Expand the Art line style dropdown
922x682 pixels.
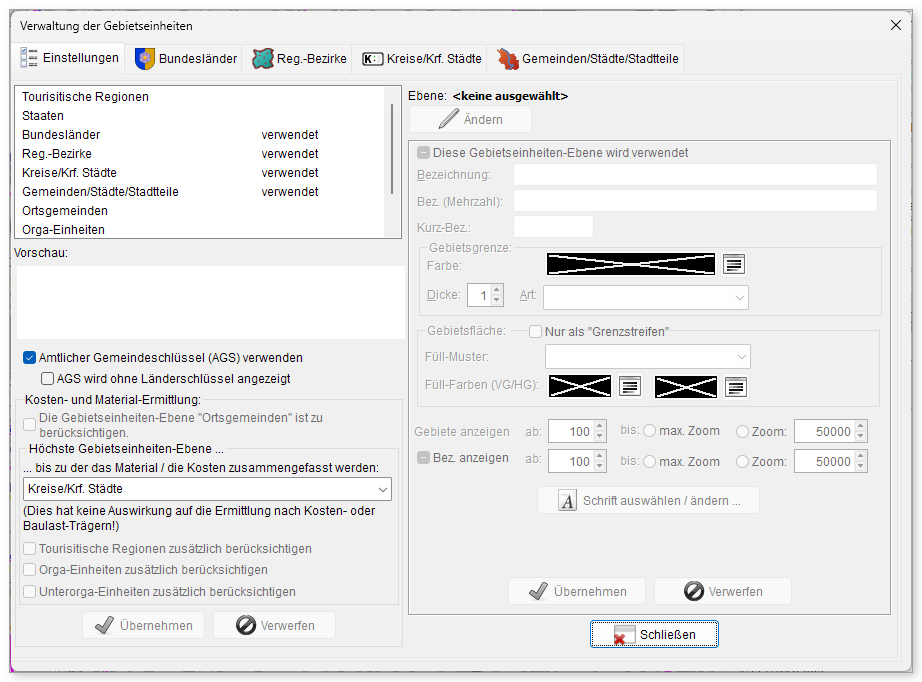[646, 297]
